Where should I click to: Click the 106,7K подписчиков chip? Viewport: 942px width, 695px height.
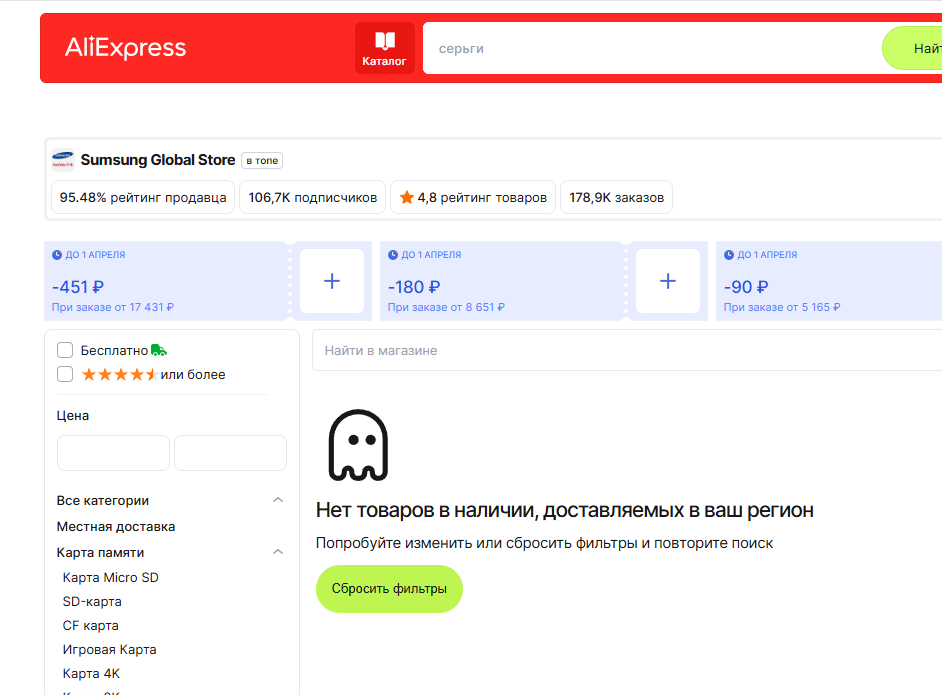coord(312,197)
